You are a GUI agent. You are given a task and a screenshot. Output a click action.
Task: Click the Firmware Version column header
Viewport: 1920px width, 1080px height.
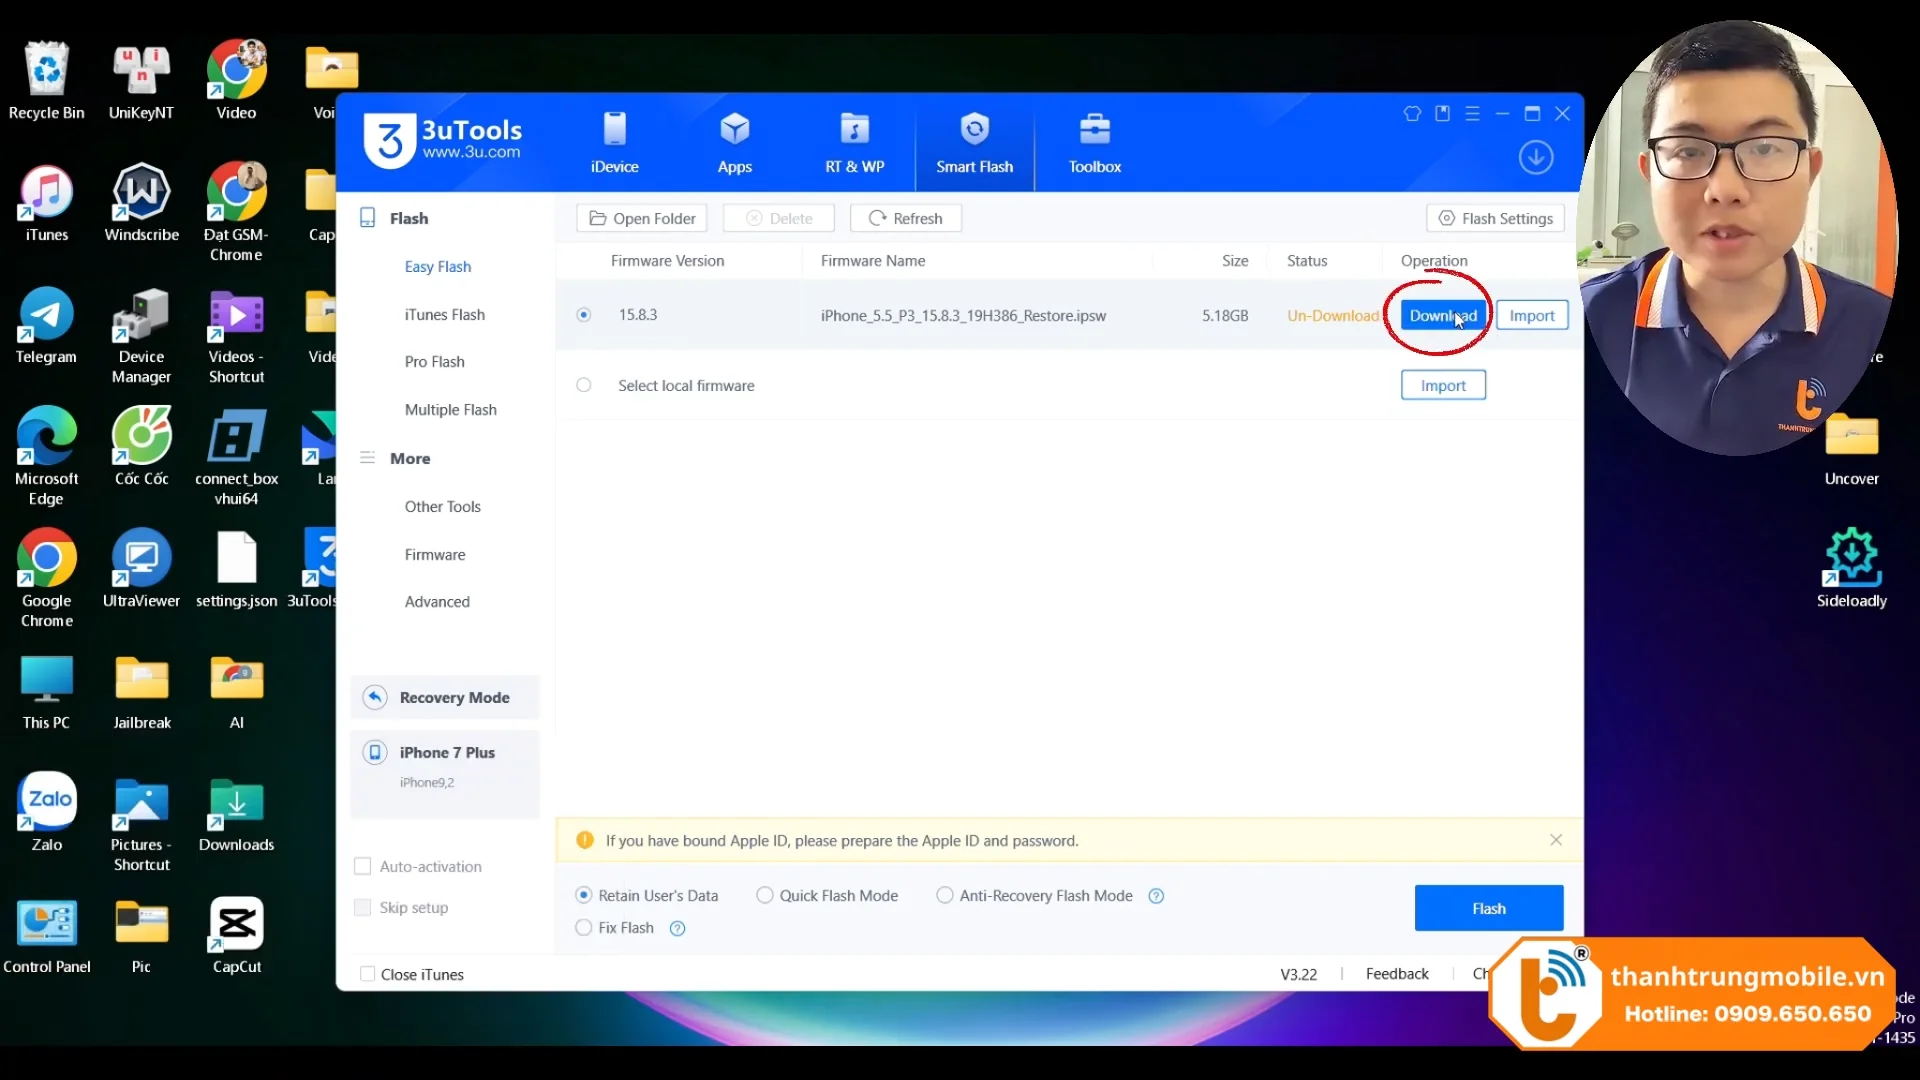pyautogui.click(x=667, y=260)
